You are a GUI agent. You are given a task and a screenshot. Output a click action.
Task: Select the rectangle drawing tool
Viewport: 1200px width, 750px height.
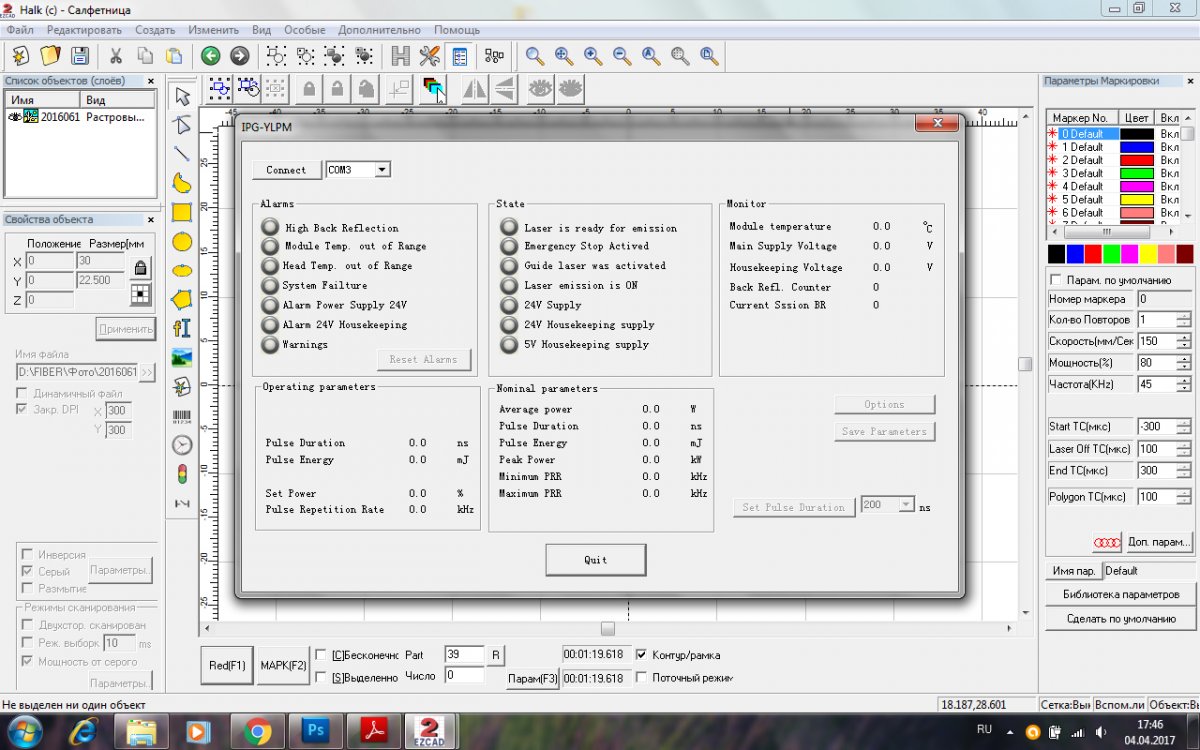pos(181,212)
